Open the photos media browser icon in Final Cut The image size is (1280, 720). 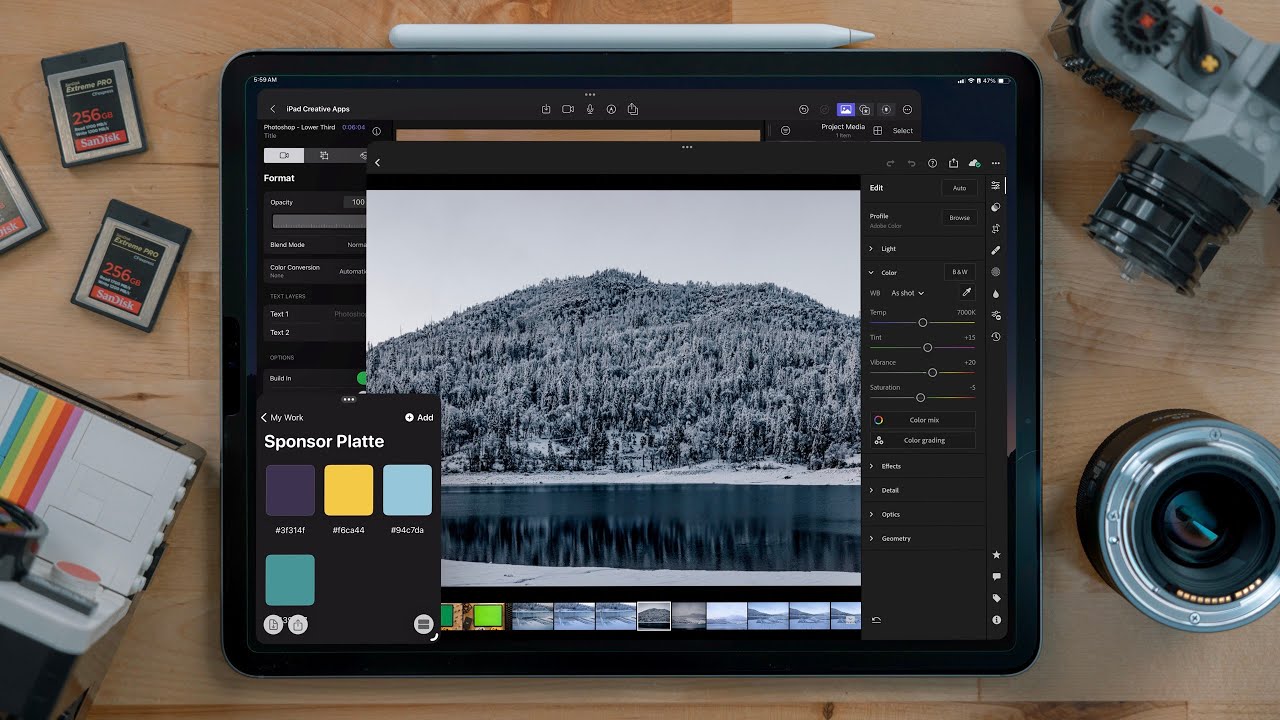[845, 109]
